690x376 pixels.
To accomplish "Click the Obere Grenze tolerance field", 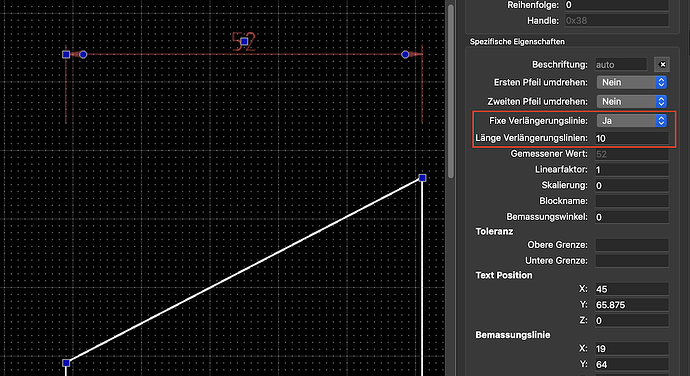I will pos(632,245).
